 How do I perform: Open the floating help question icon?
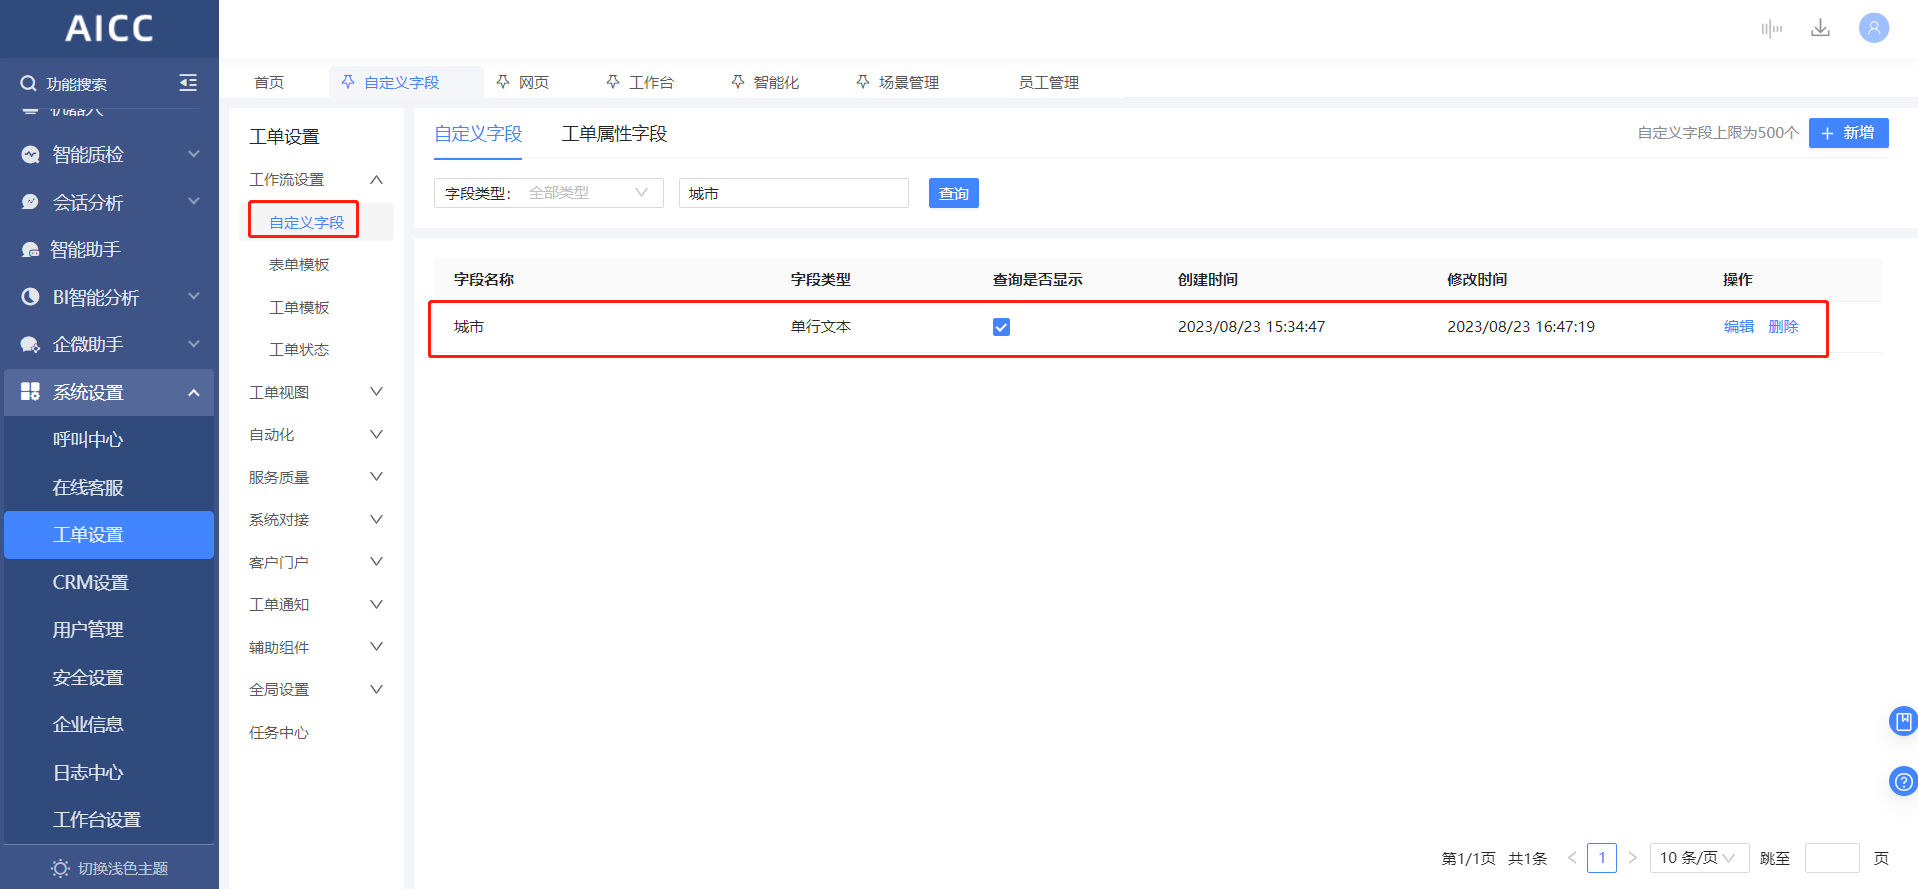coord(1903,781)
